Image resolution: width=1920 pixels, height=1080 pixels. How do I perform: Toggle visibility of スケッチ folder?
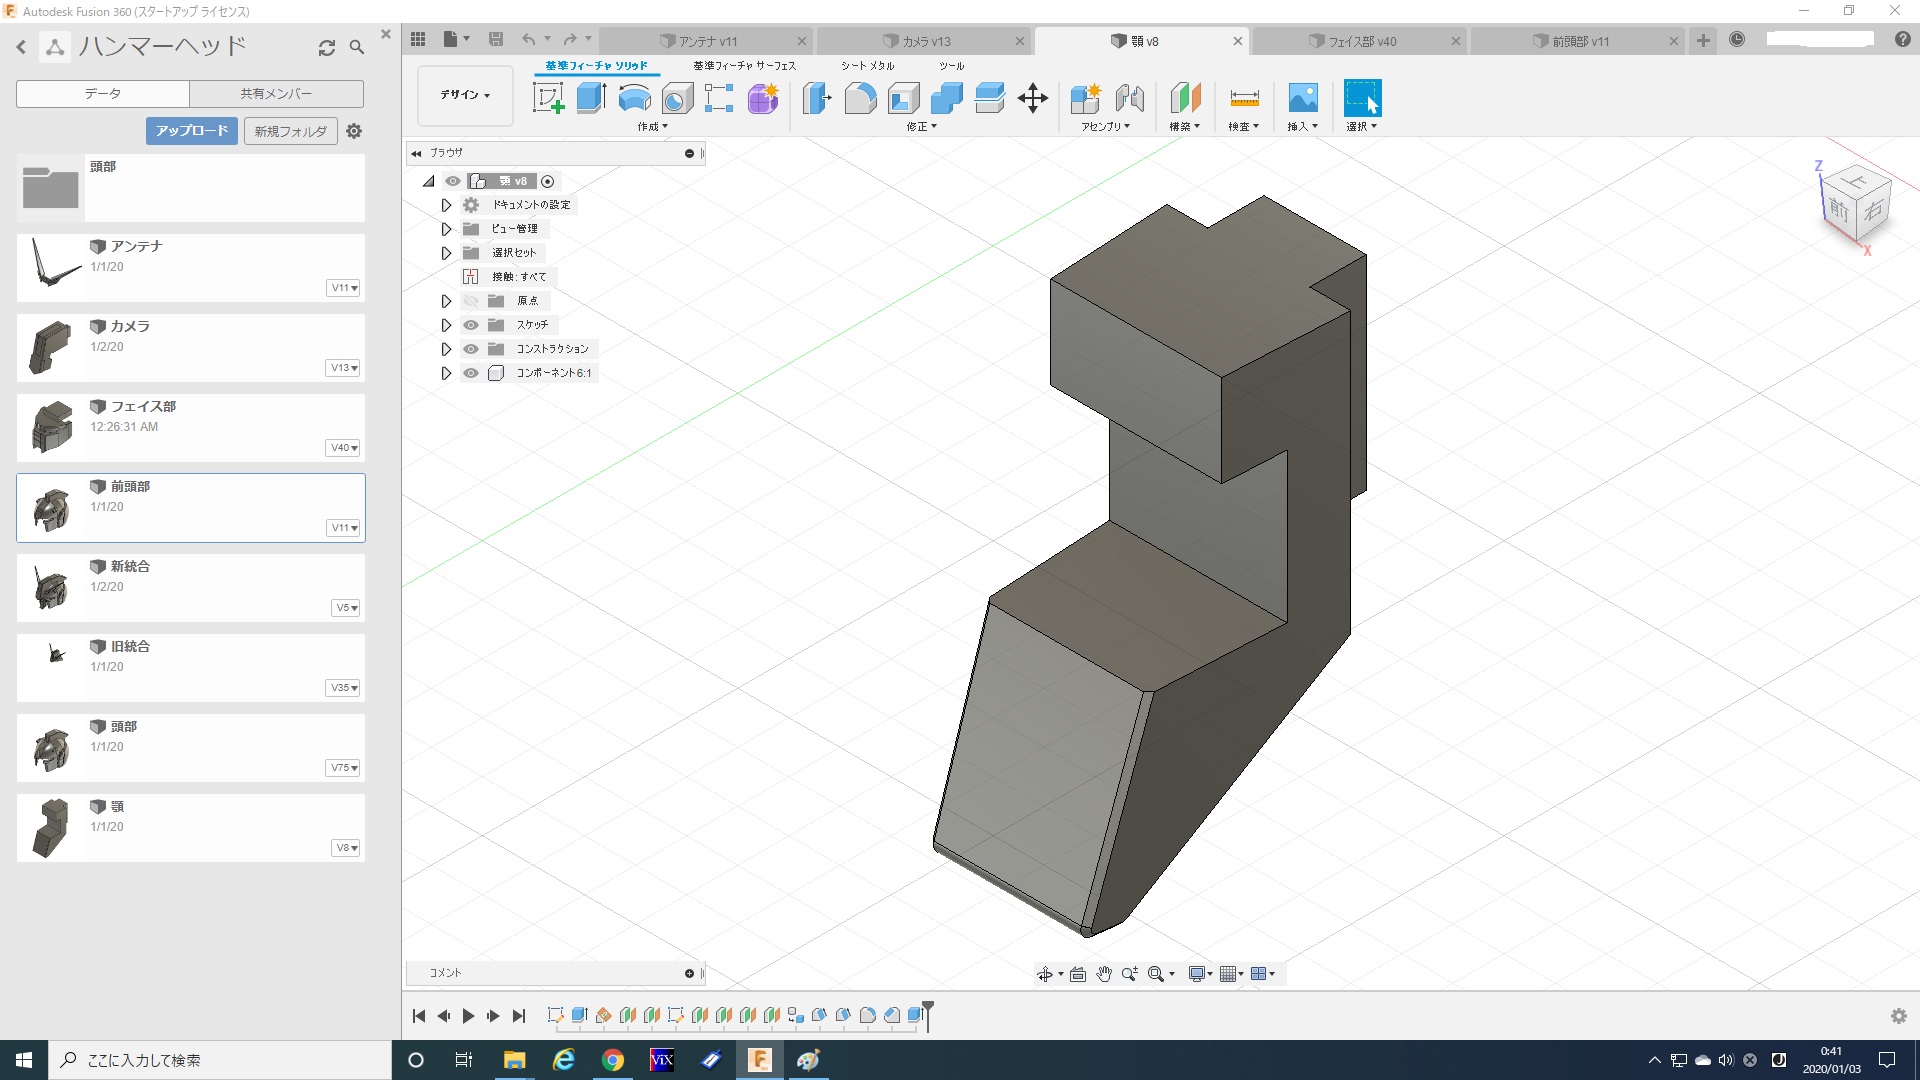(x=471, y=325)
